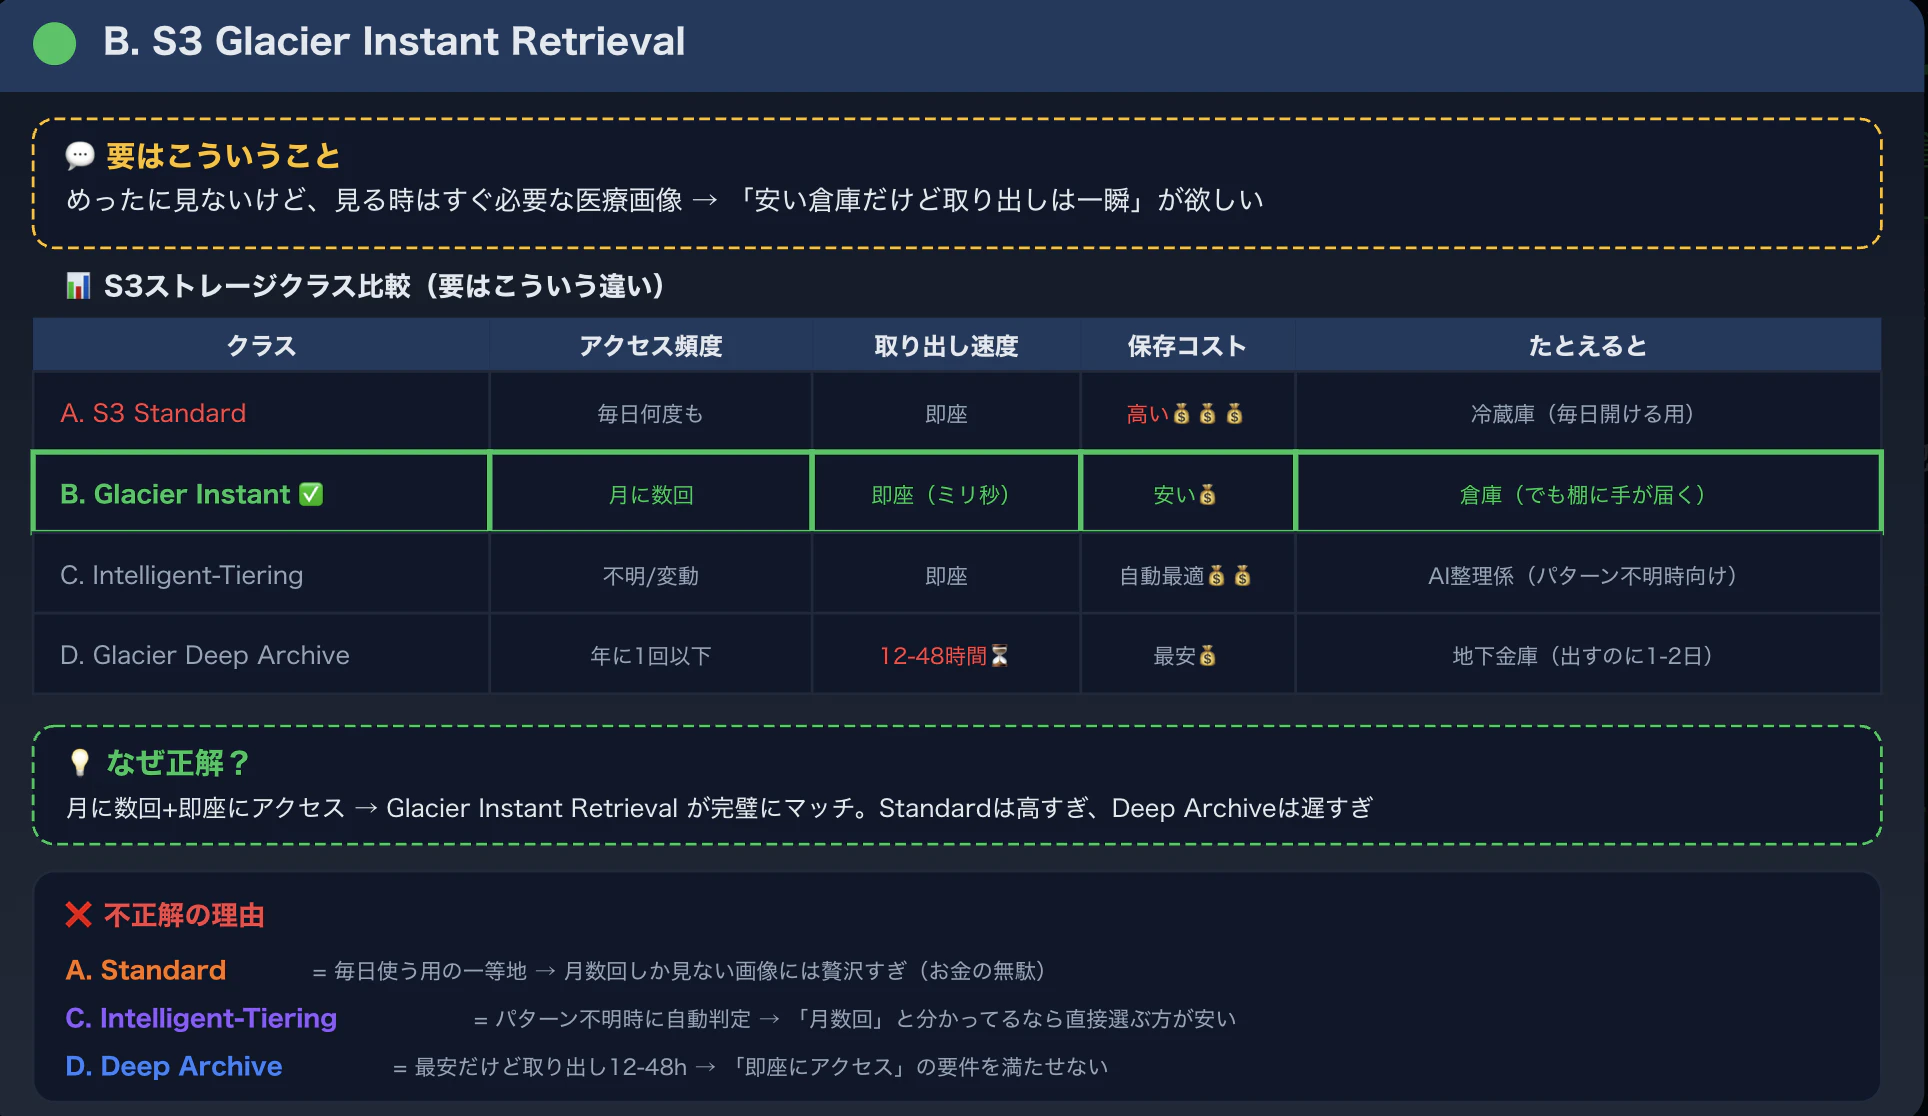The width and height of the screenshot is (1928, 1116).
Task: Click the 取り出し速度 column header
Action: click(946, 346)
